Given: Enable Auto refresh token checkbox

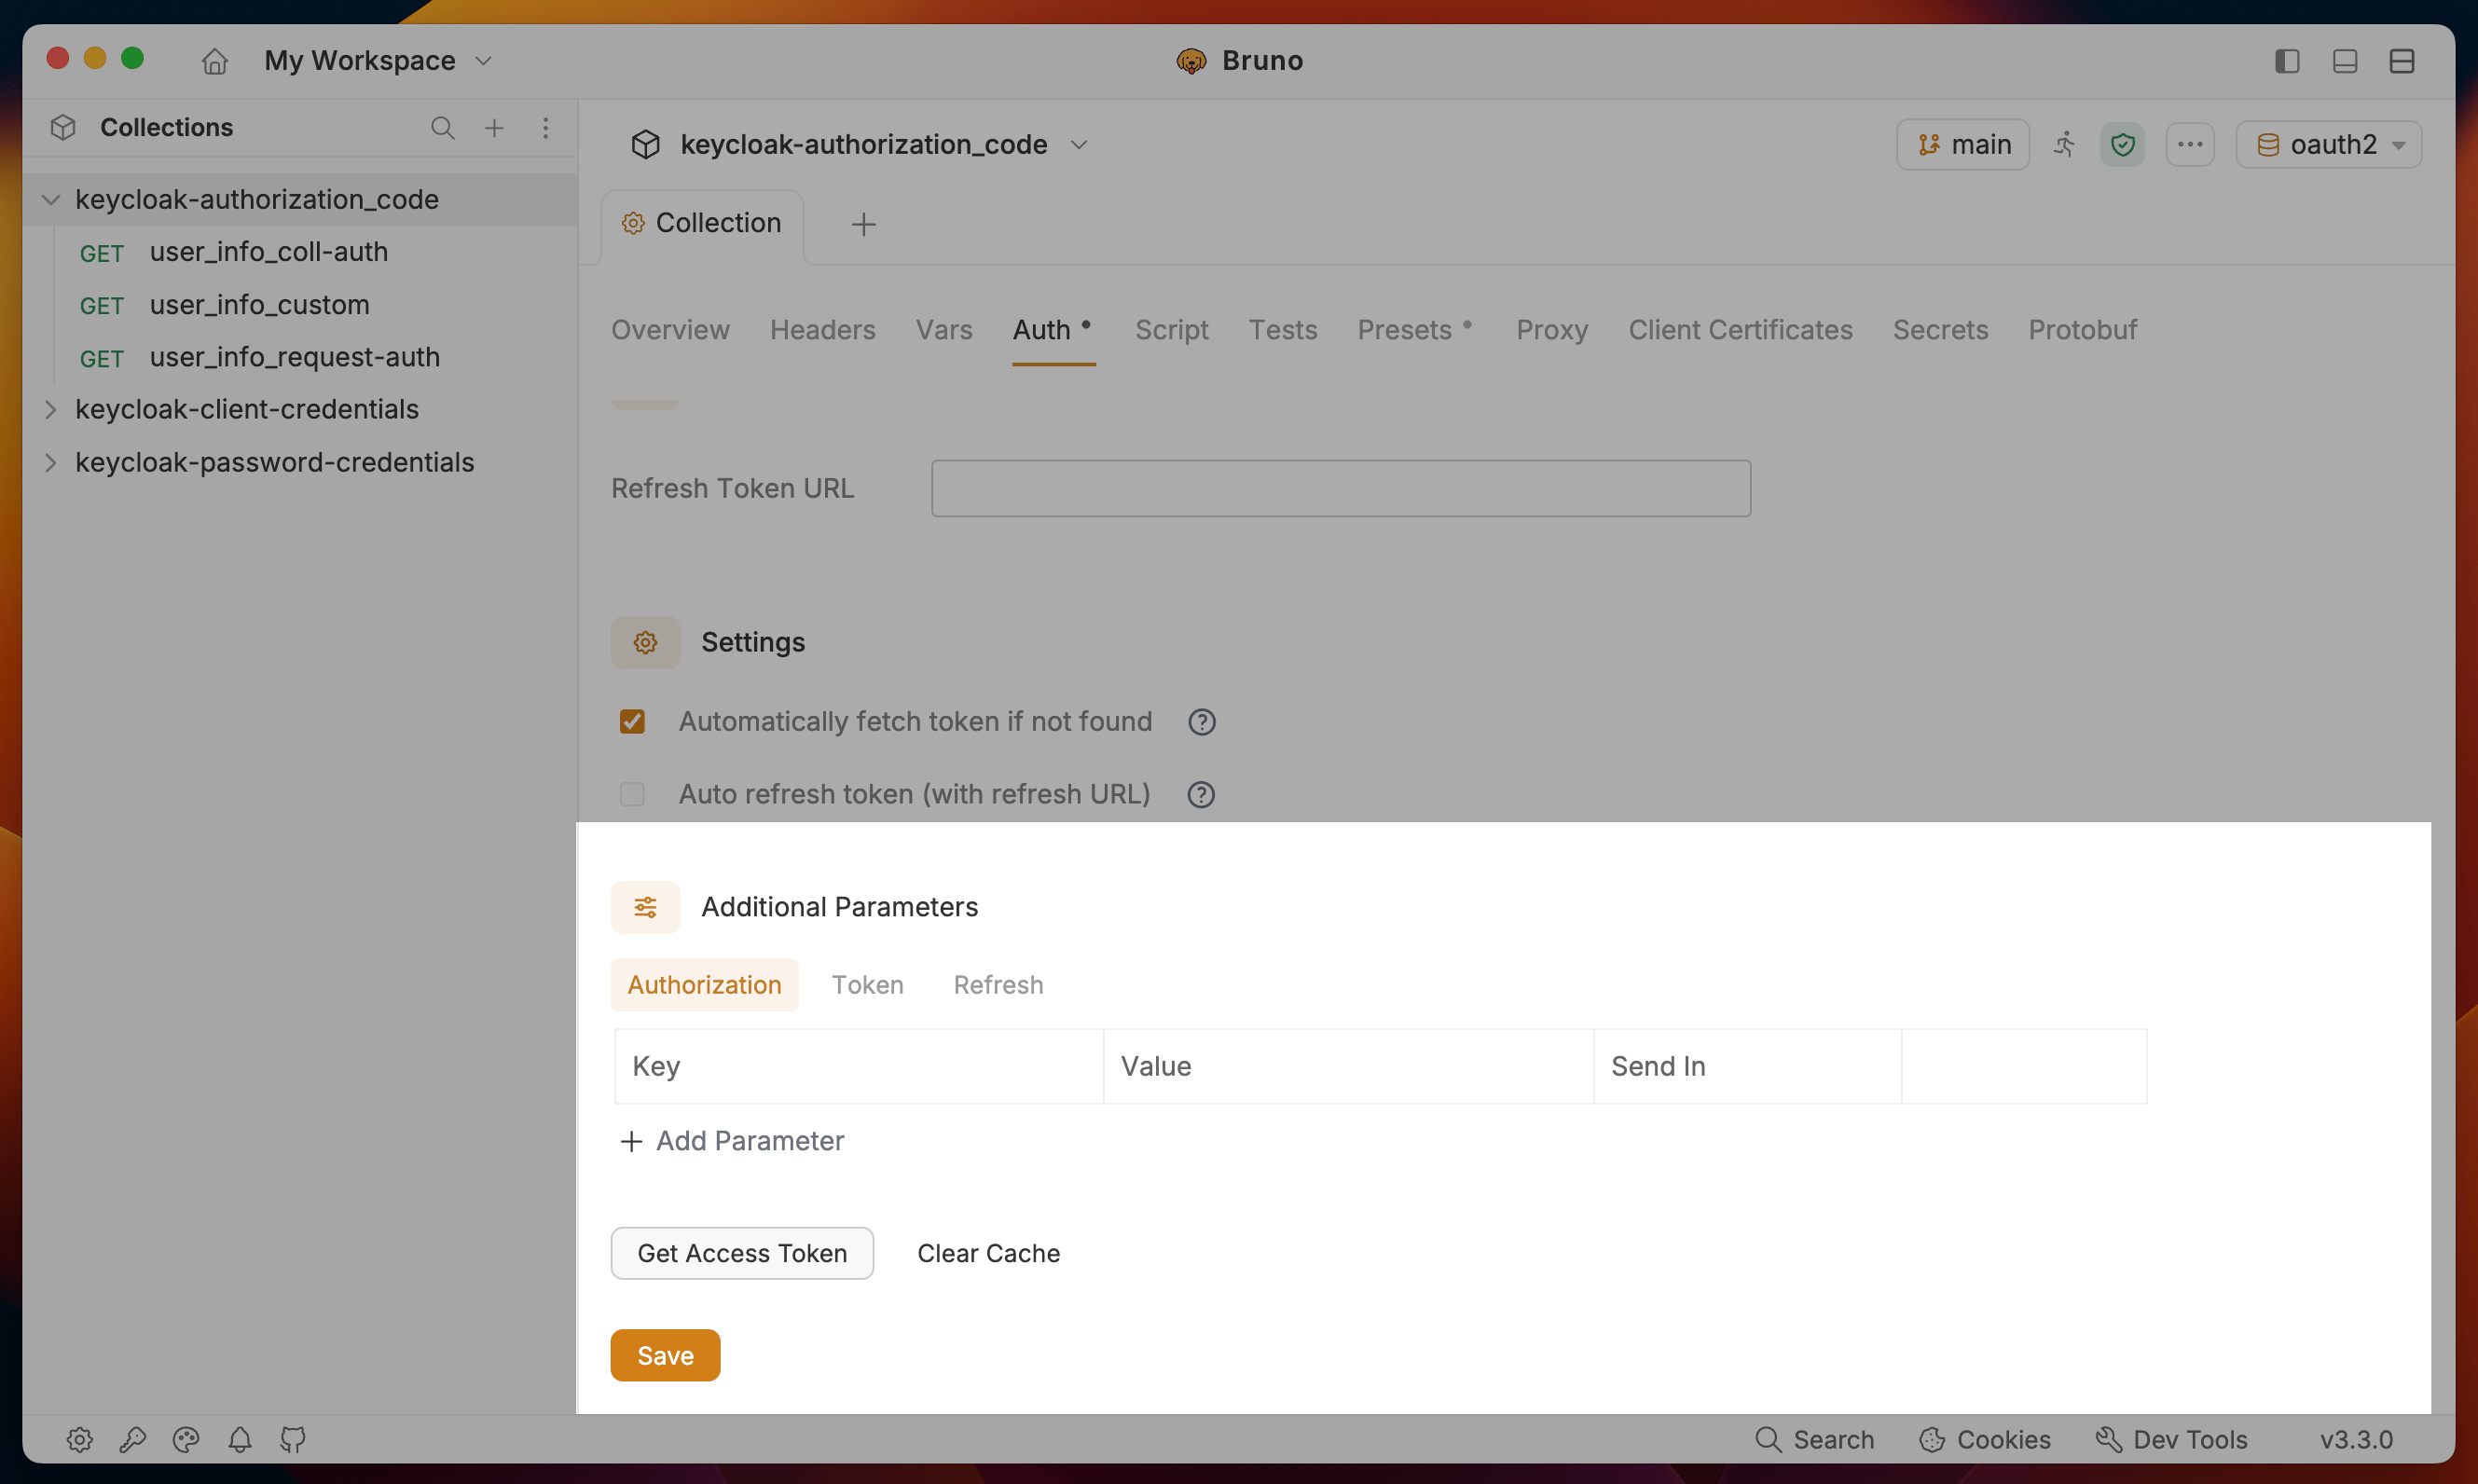Looking at the screenshot, I should (632, 795).
